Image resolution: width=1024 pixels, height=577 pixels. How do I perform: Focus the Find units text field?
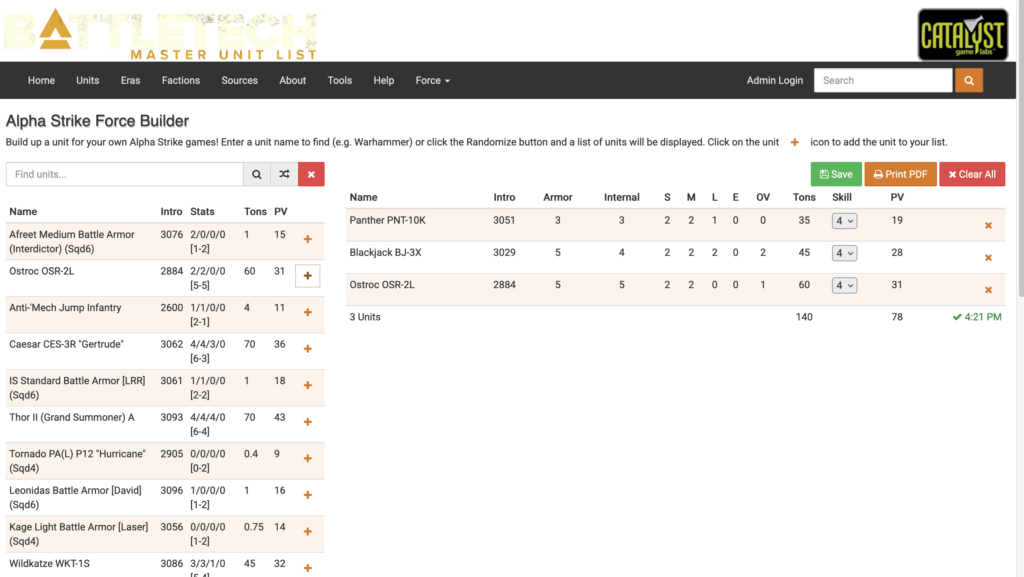125,174
